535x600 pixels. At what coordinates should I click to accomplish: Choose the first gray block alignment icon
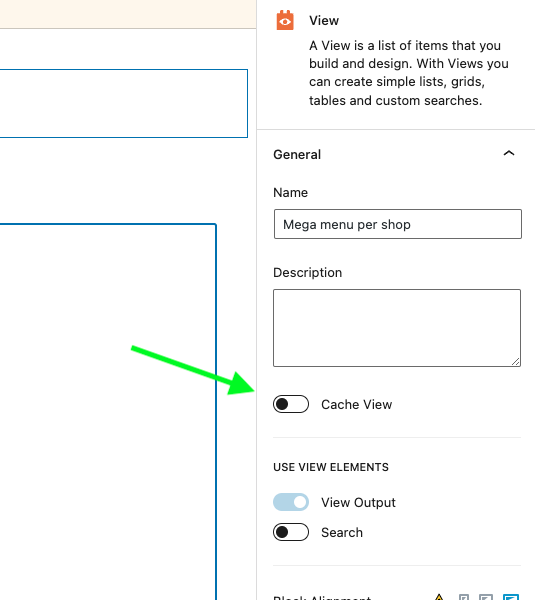(464, 597)
